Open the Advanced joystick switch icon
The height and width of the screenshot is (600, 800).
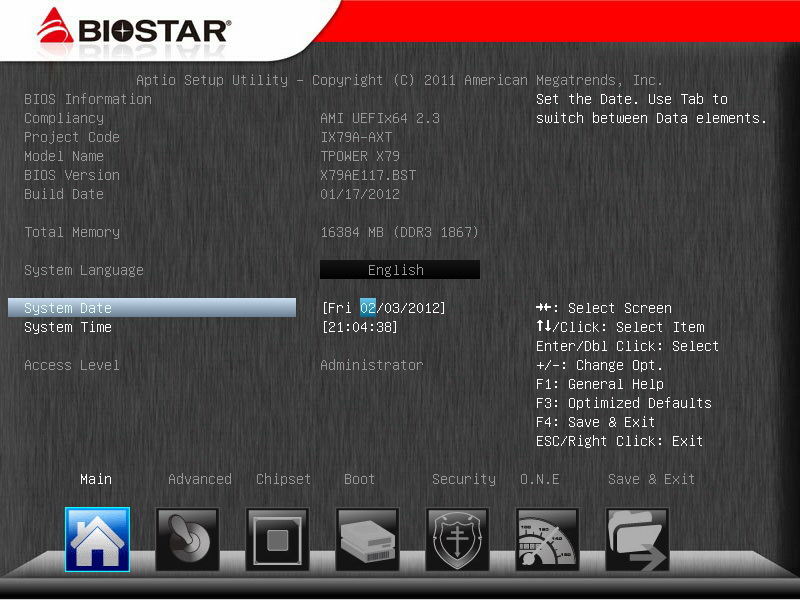pyautogui.click(x=187, y=539)
